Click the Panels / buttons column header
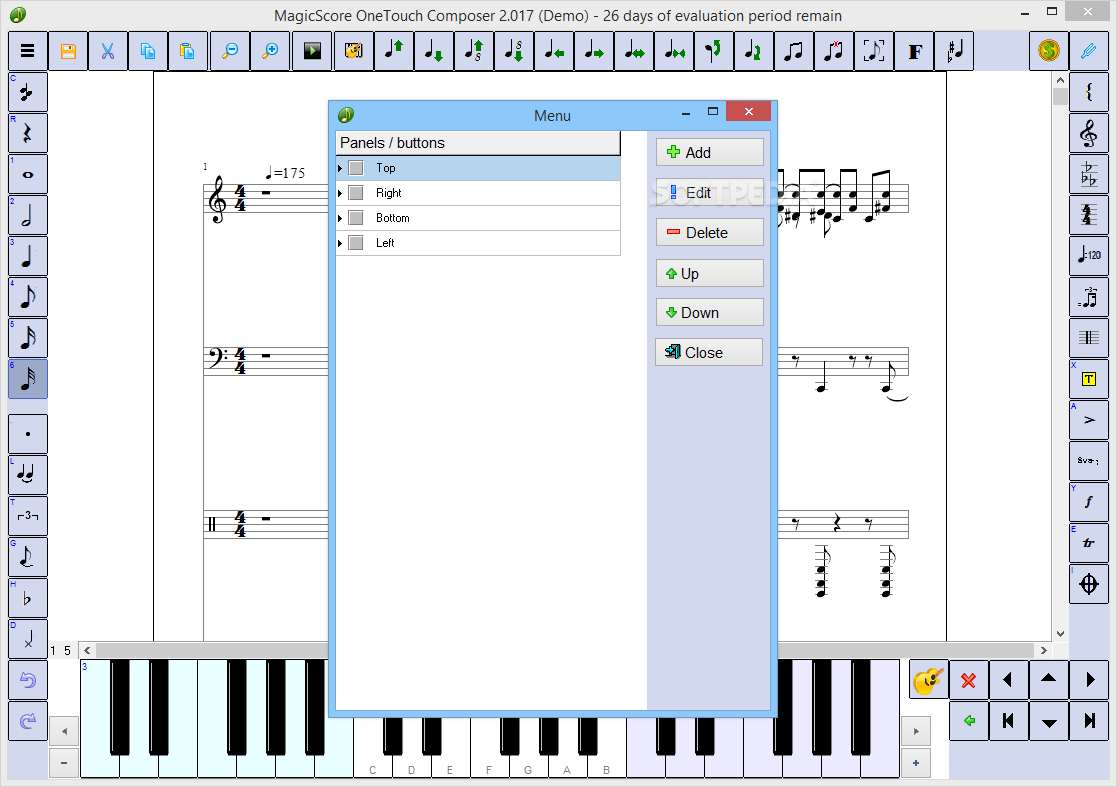This screenshot has width=1117, height=787. click(478, 143)
